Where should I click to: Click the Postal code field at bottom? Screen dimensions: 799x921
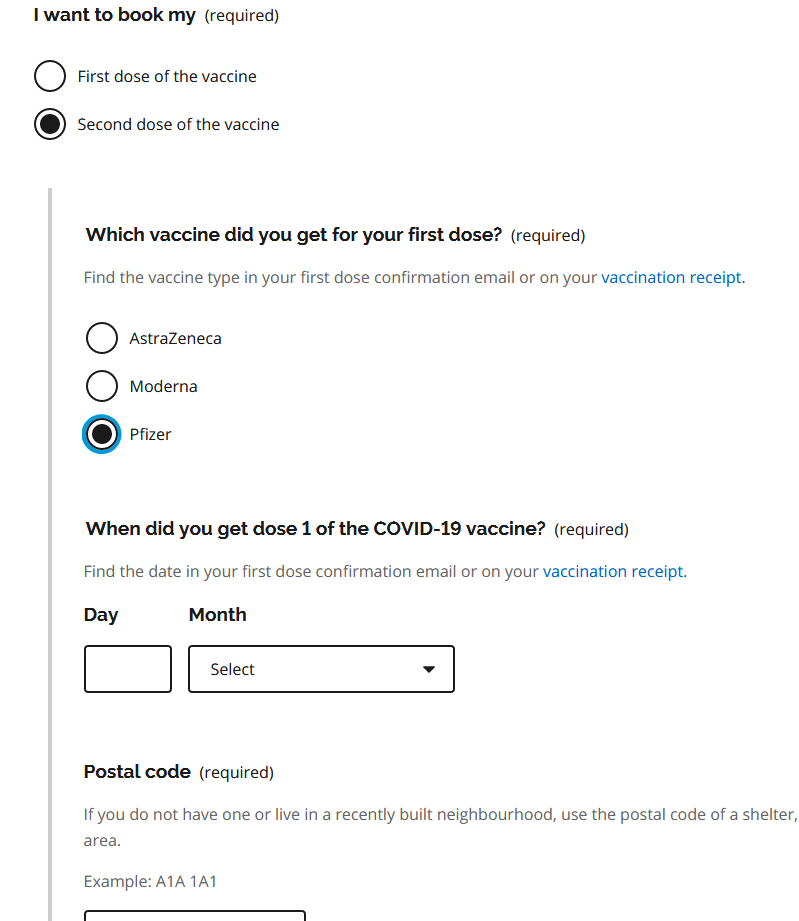194,914
